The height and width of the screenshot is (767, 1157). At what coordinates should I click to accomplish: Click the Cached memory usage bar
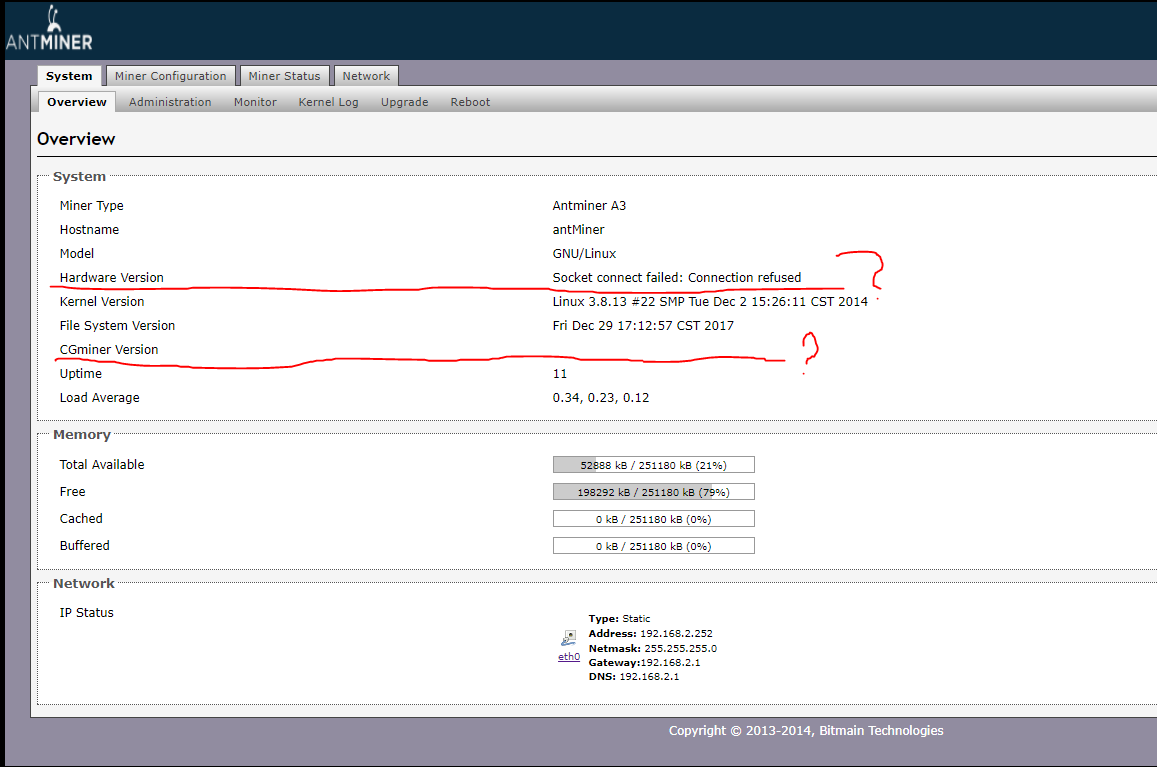click(654, 519)
